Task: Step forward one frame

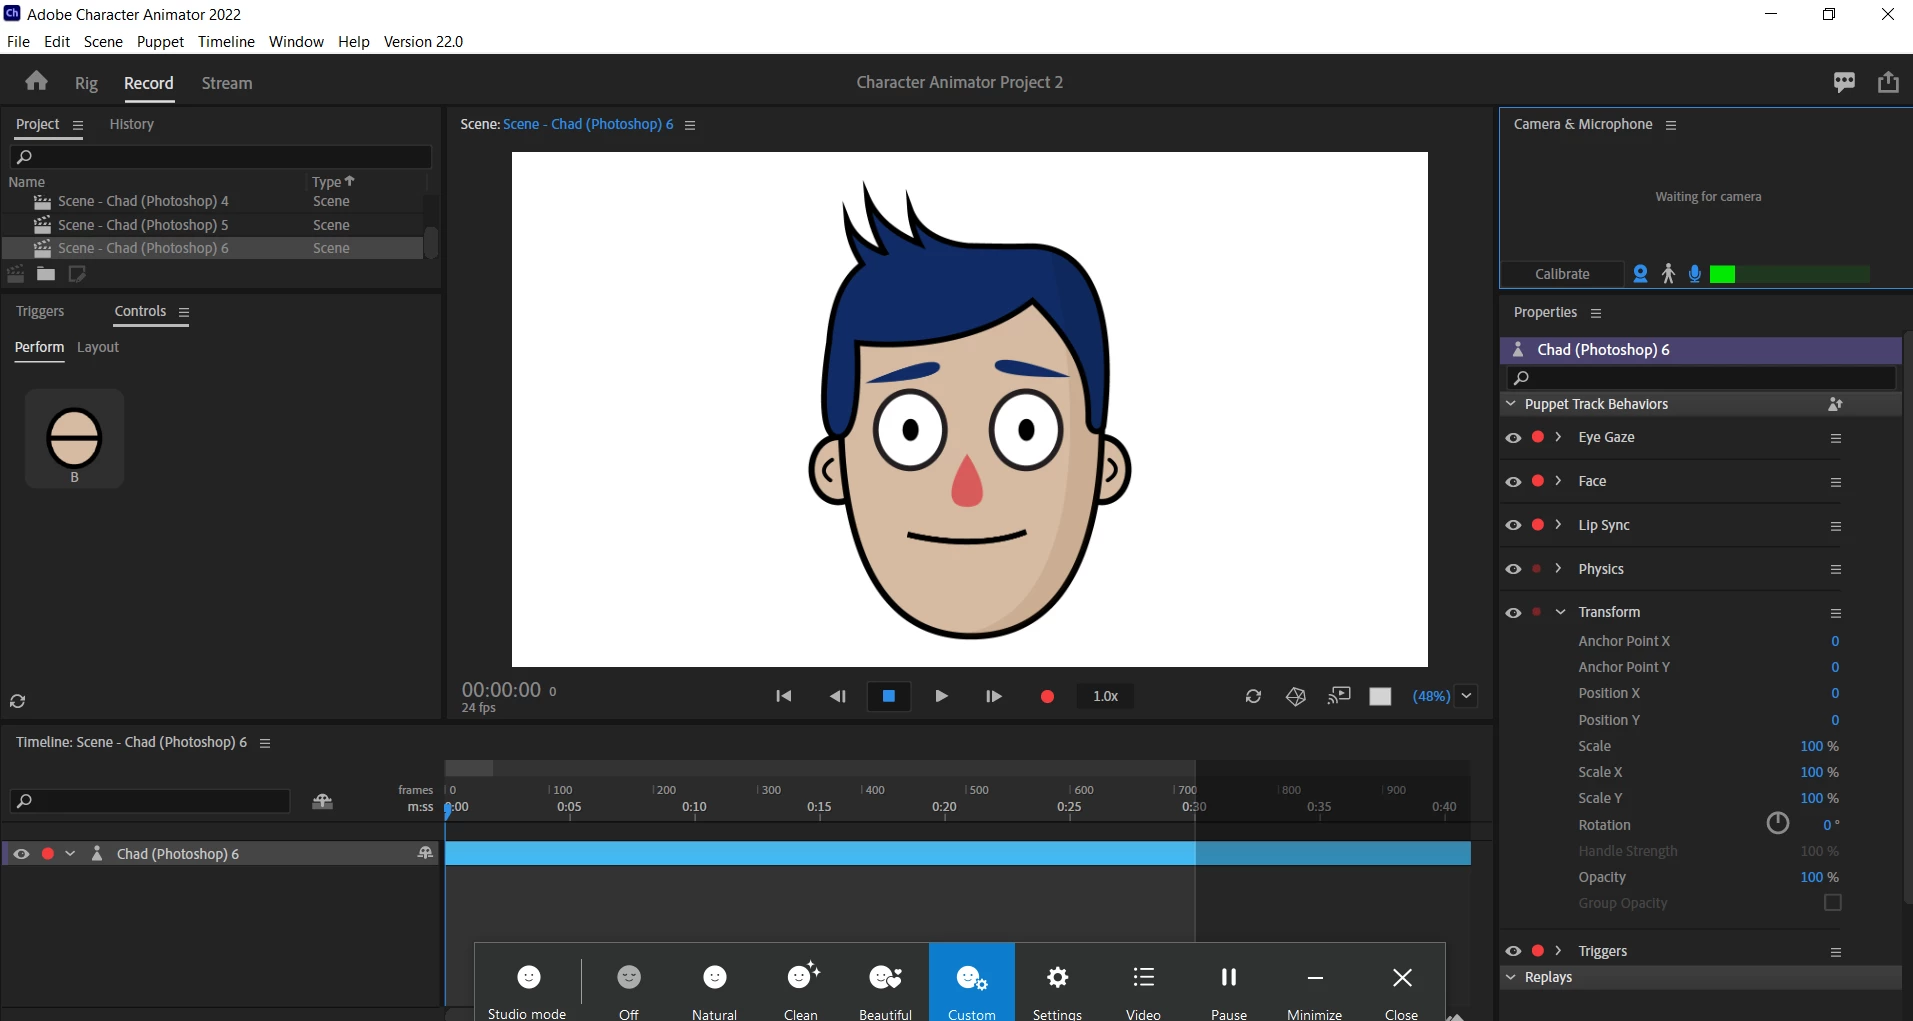Action: pyautogui.click(x=993, y=696)
